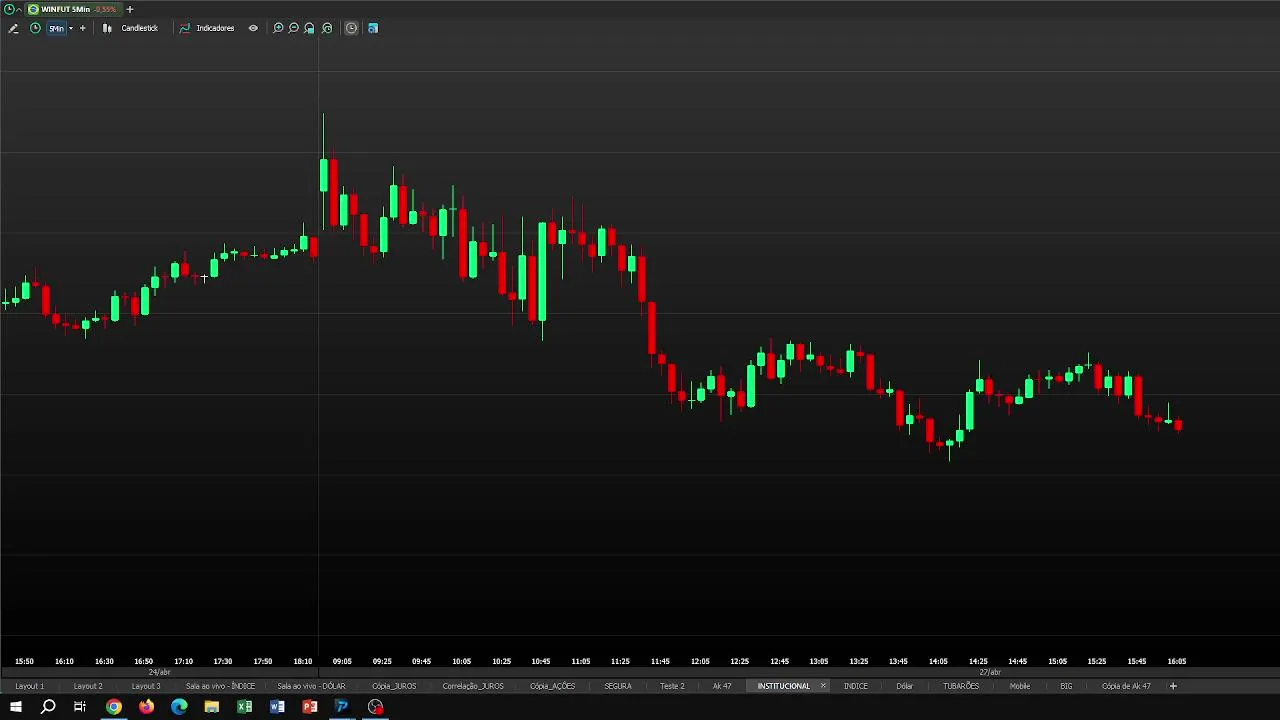Click the clock icon beside the 5Min field
The height and width of the screenshot is (720, 1280).
tap(35, 28)
